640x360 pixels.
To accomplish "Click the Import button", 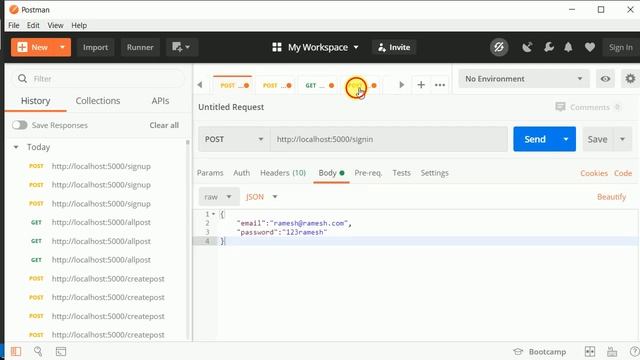I will click(x=96, y=47).
